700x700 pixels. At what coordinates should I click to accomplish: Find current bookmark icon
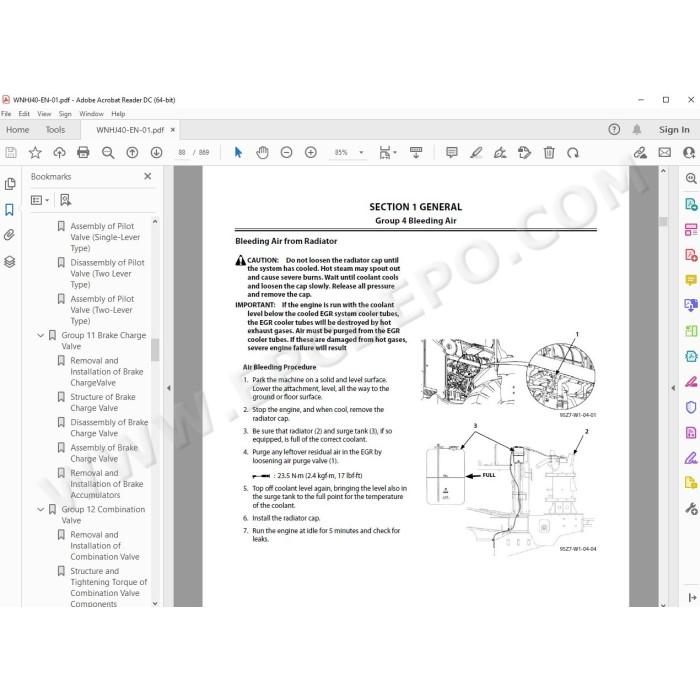pos(66,200)
